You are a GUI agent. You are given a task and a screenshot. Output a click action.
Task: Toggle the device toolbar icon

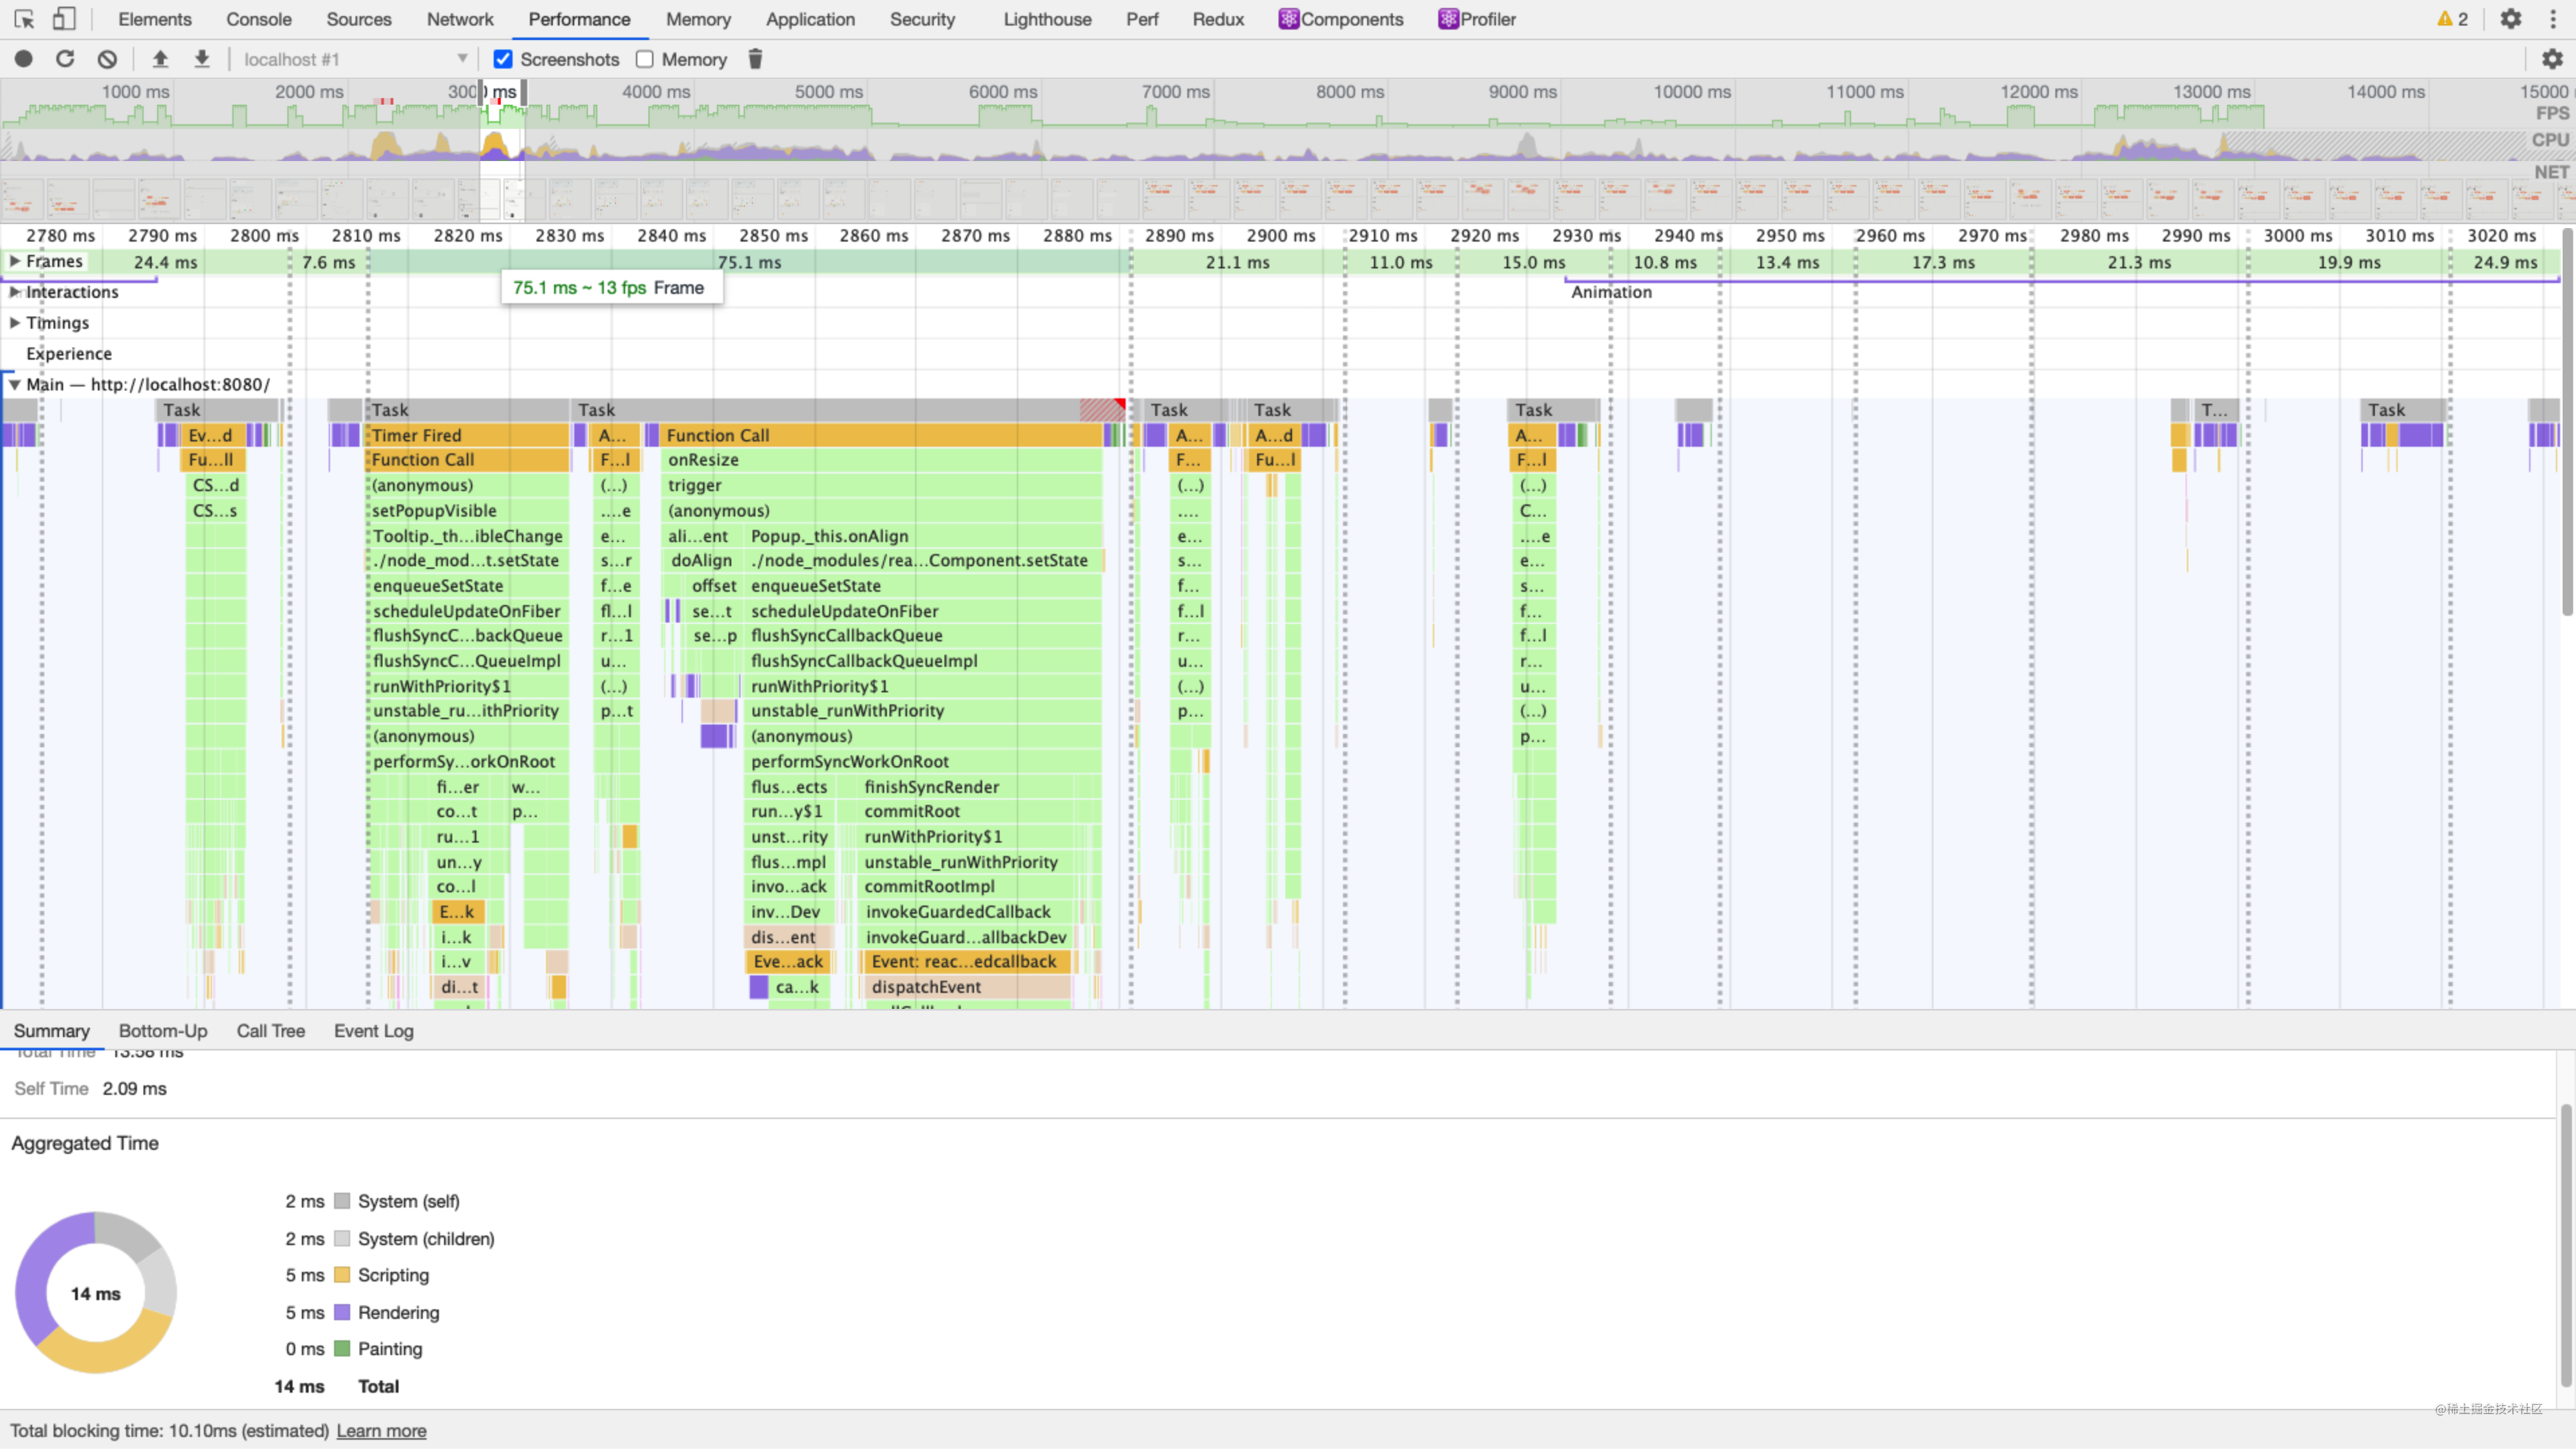pyautogui.click(x=64, y=19)
